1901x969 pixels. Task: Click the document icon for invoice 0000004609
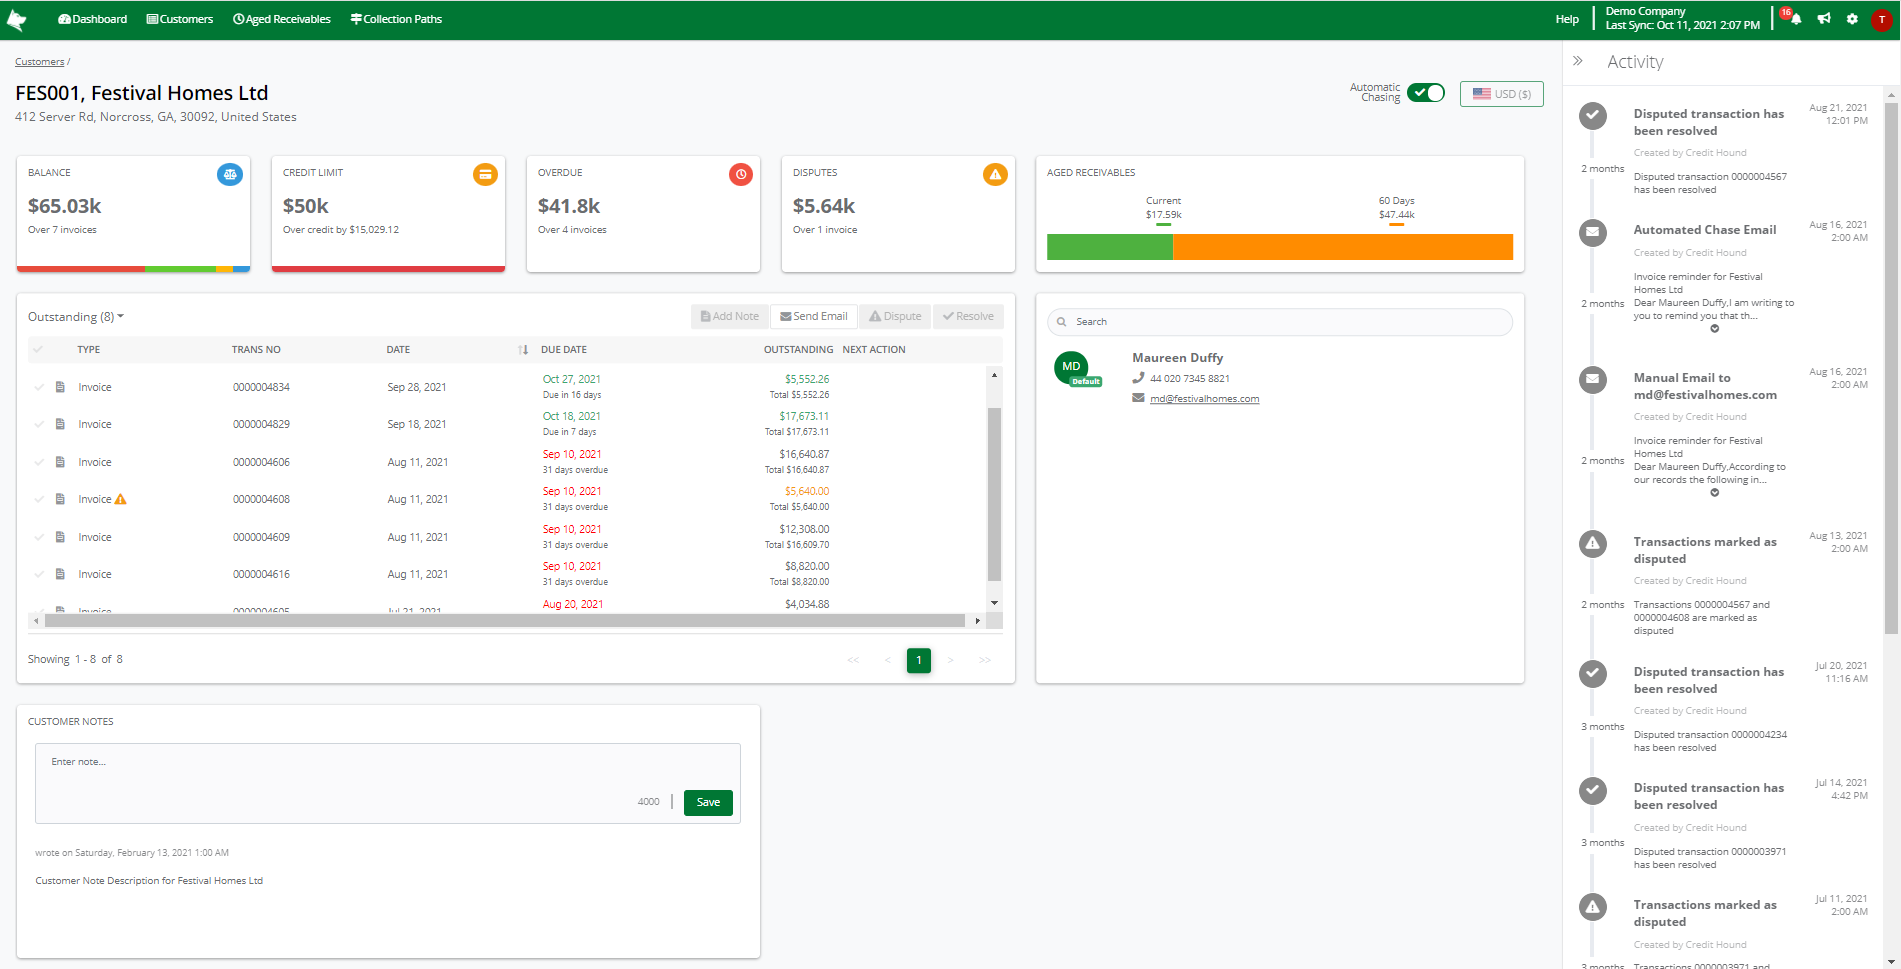pos(60,537)
